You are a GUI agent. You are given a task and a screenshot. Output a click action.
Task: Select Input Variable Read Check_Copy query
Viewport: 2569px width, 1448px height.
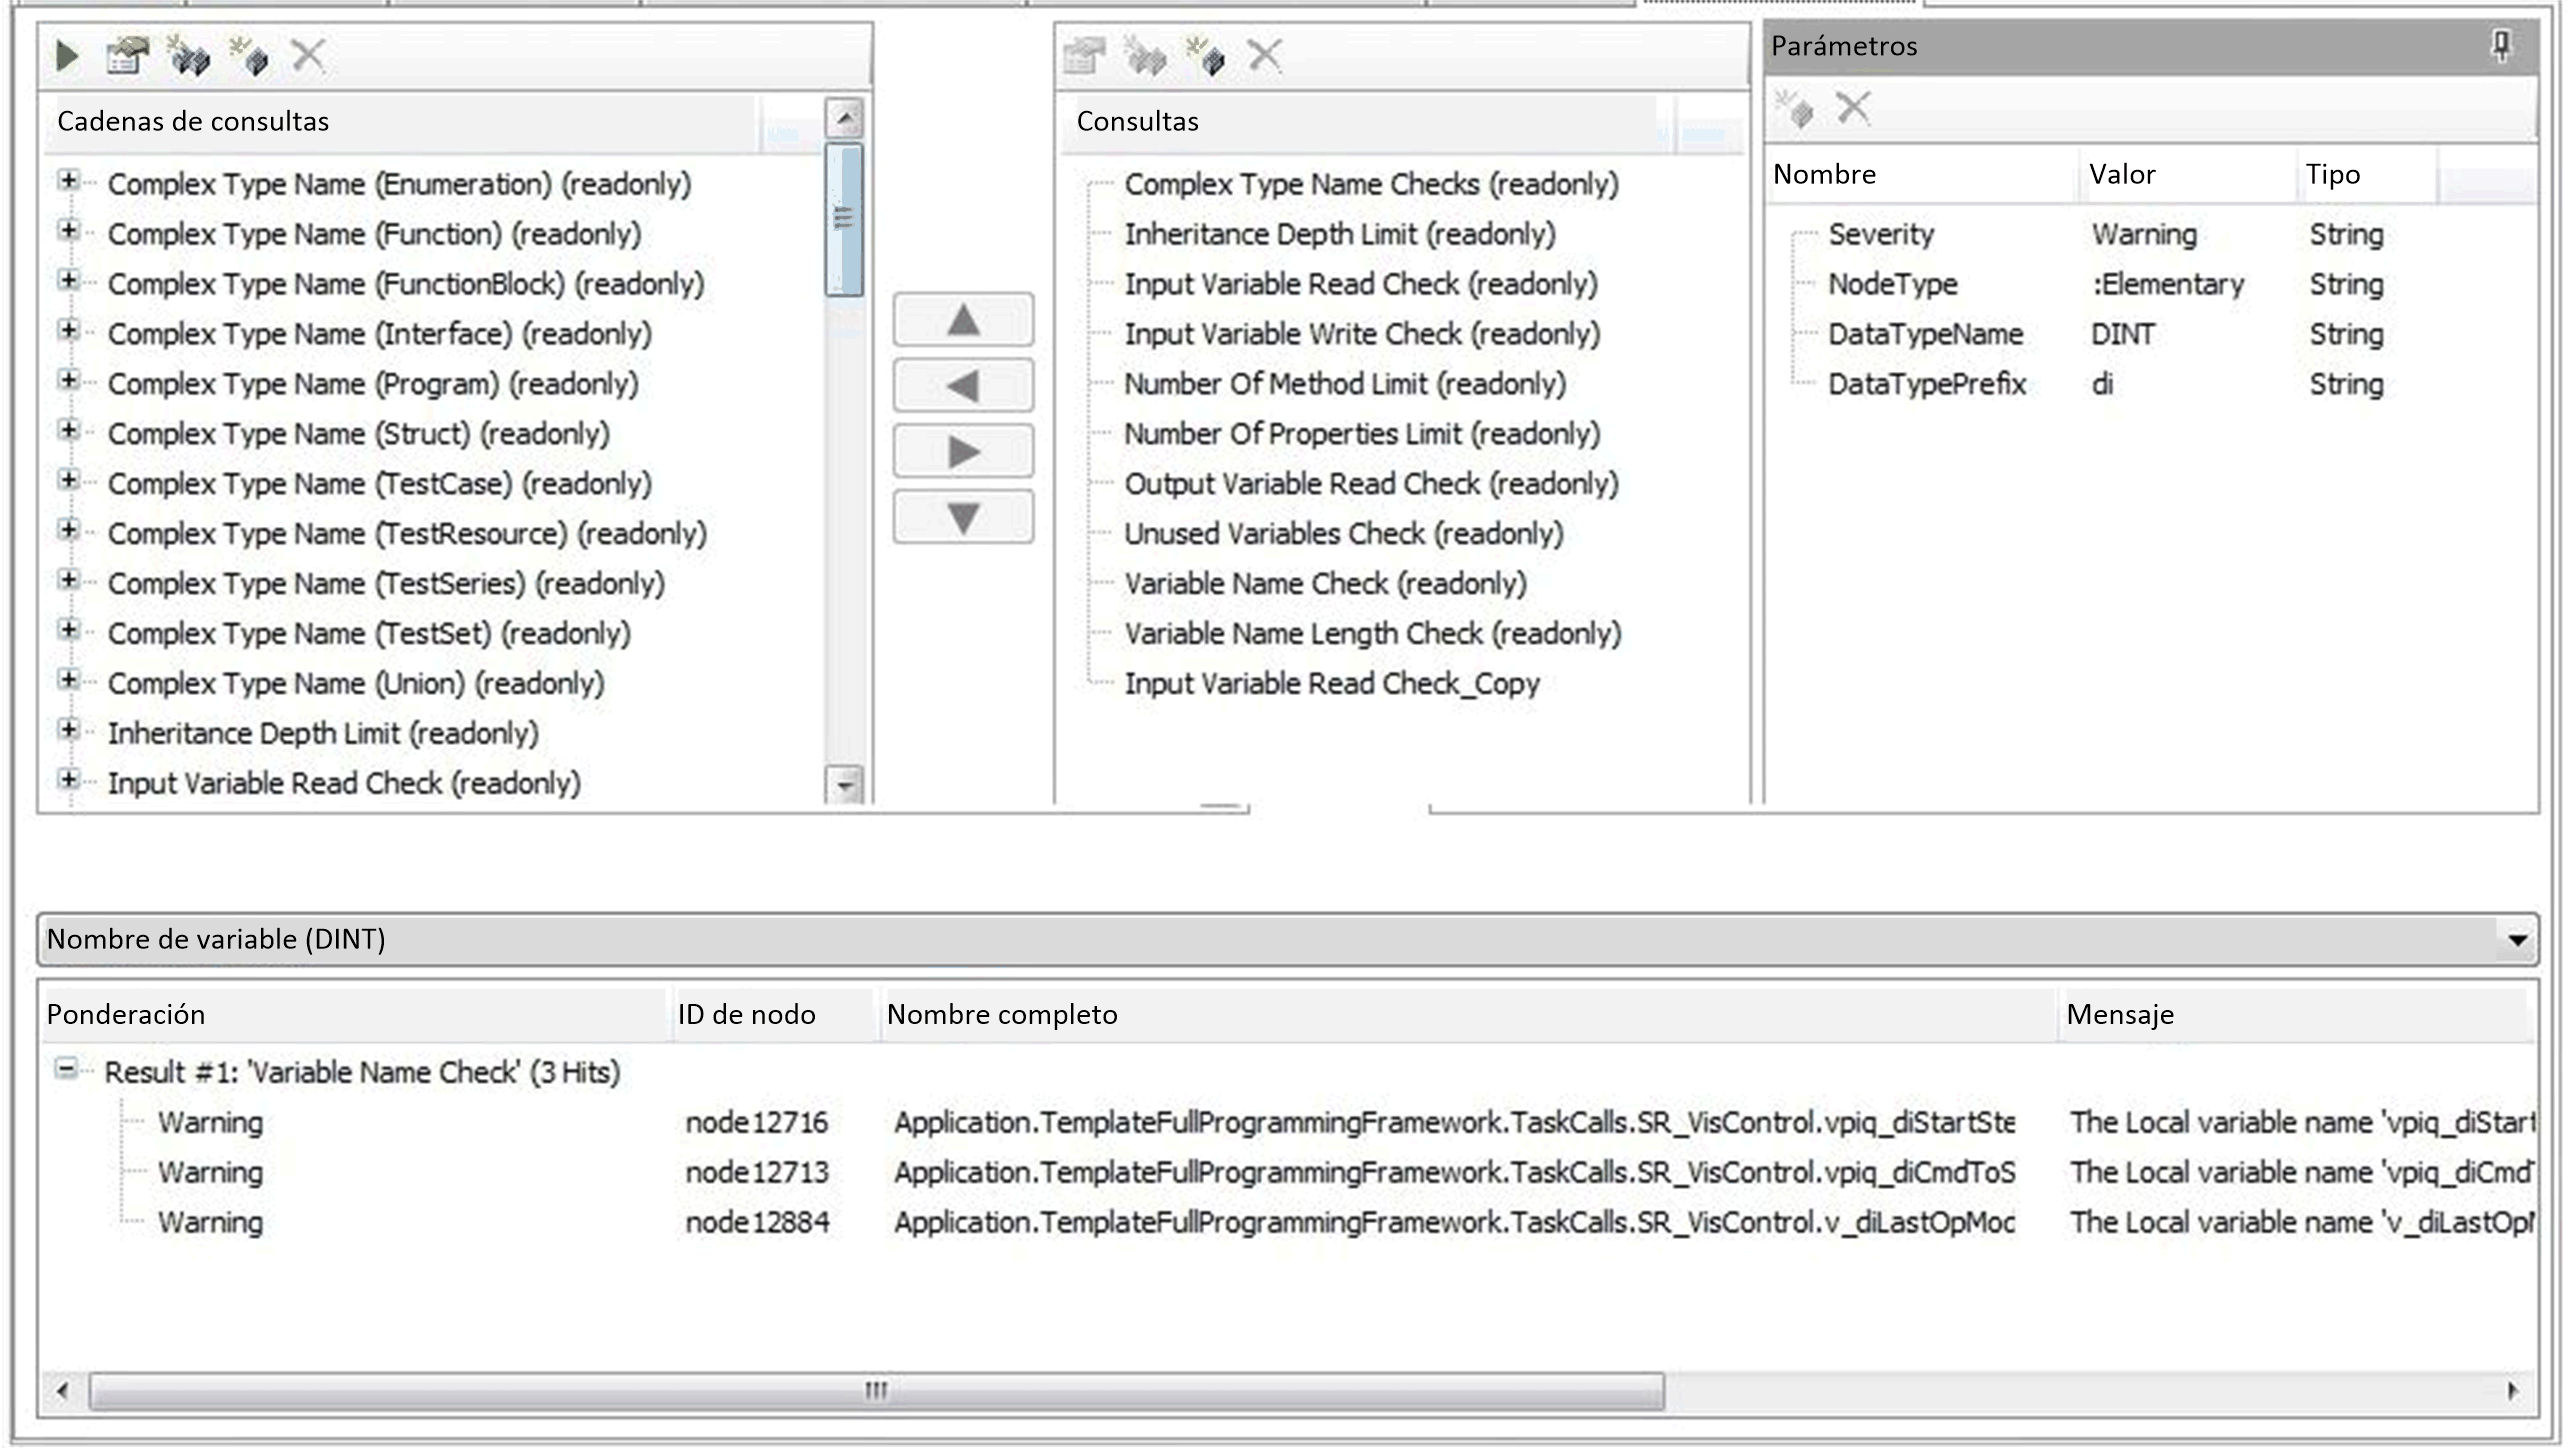[1332, 684]
